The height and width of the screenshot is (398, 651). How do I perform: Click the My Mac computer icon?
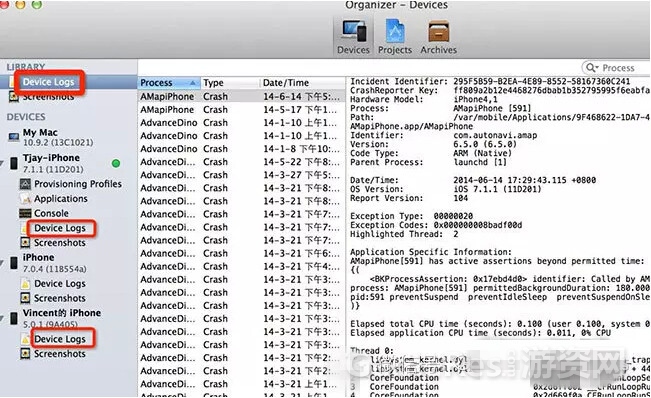click(14, 137)
